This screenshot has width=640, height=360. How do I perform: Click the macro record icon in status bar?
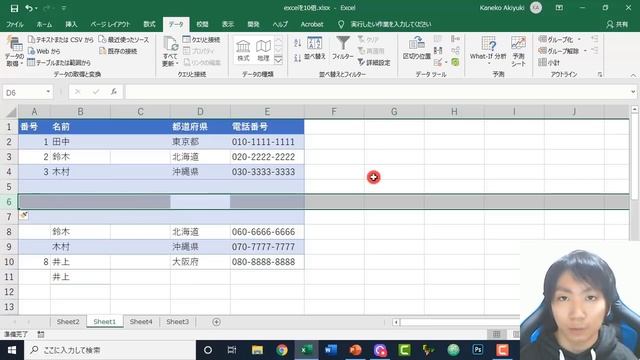40,334
